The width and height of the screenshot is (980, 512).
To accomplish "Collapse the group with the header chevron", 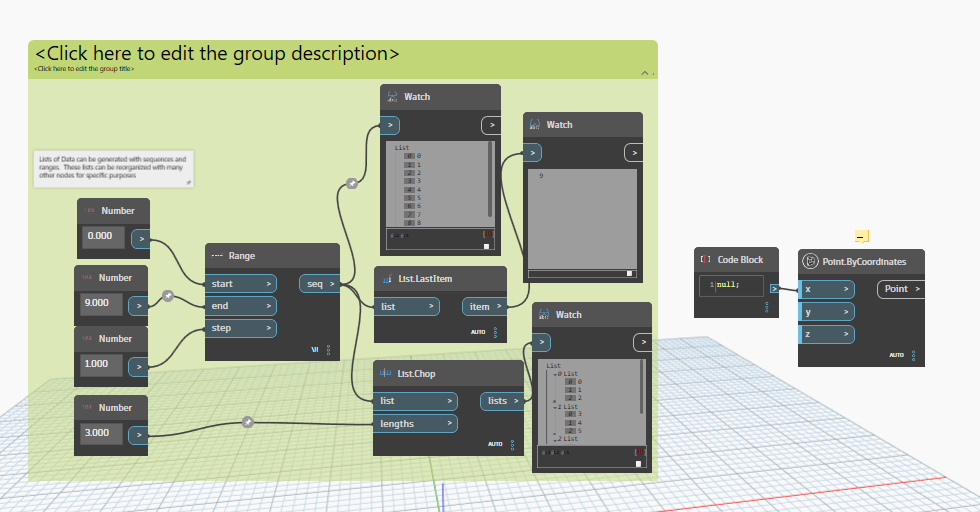I will click(644, 73).
